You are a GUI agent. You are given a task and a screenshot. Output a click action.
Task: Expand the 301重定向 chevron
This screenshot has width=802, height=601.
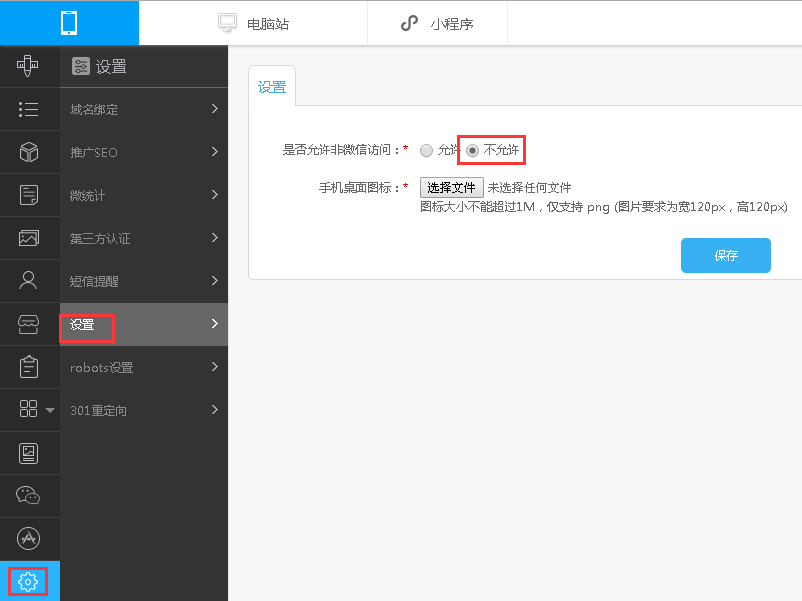tap(215, 409)
